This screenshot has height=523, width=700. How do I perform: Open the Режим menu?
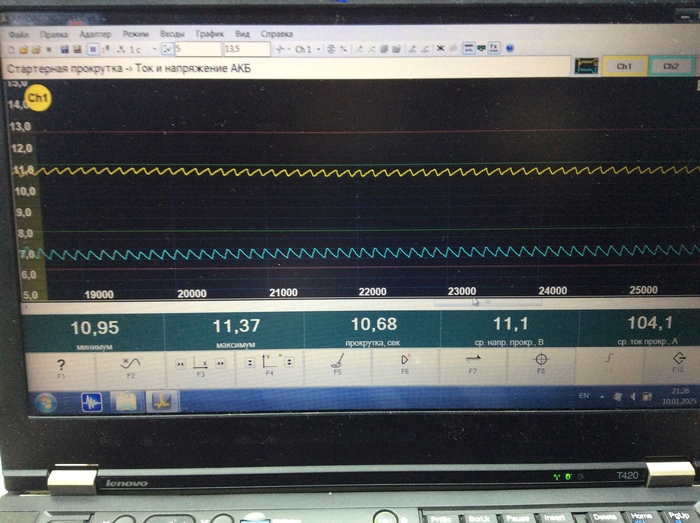[135, 34]
